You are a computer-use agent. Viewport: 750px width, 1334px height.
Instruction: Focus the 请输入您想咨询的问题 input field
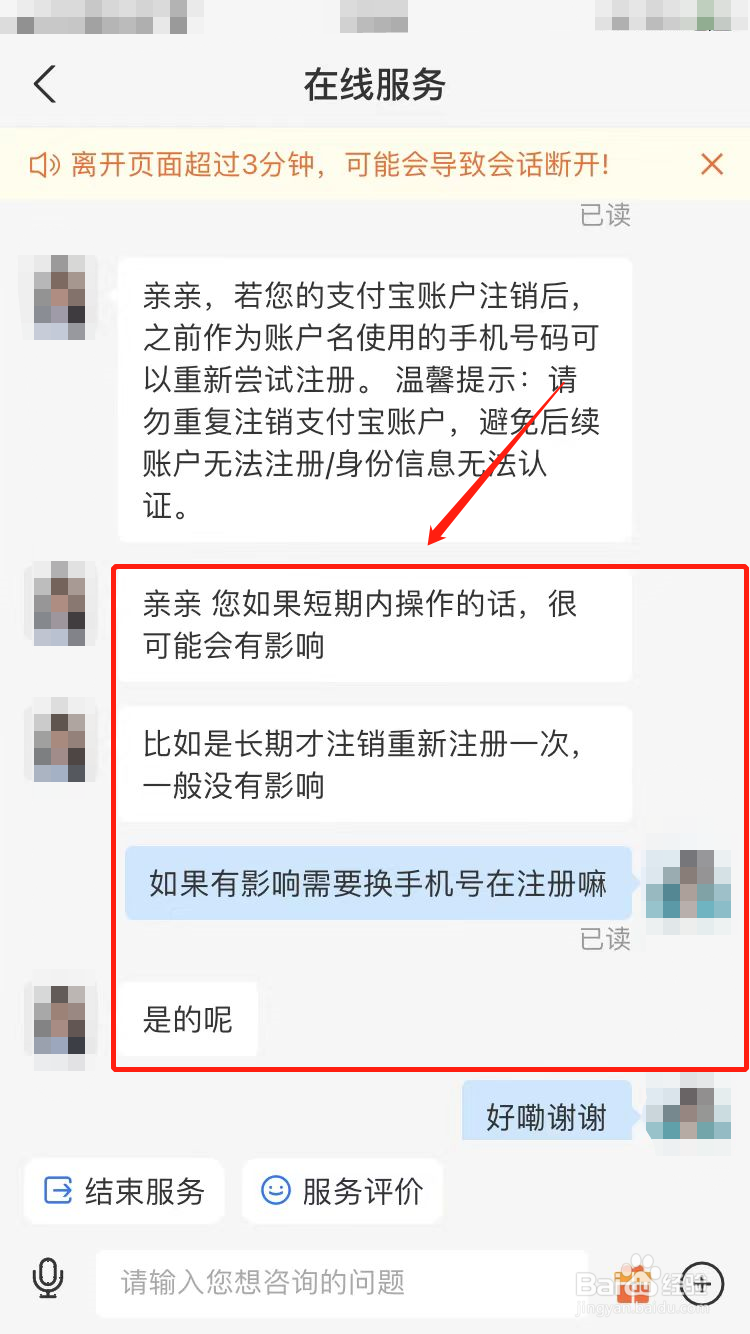342,1283
